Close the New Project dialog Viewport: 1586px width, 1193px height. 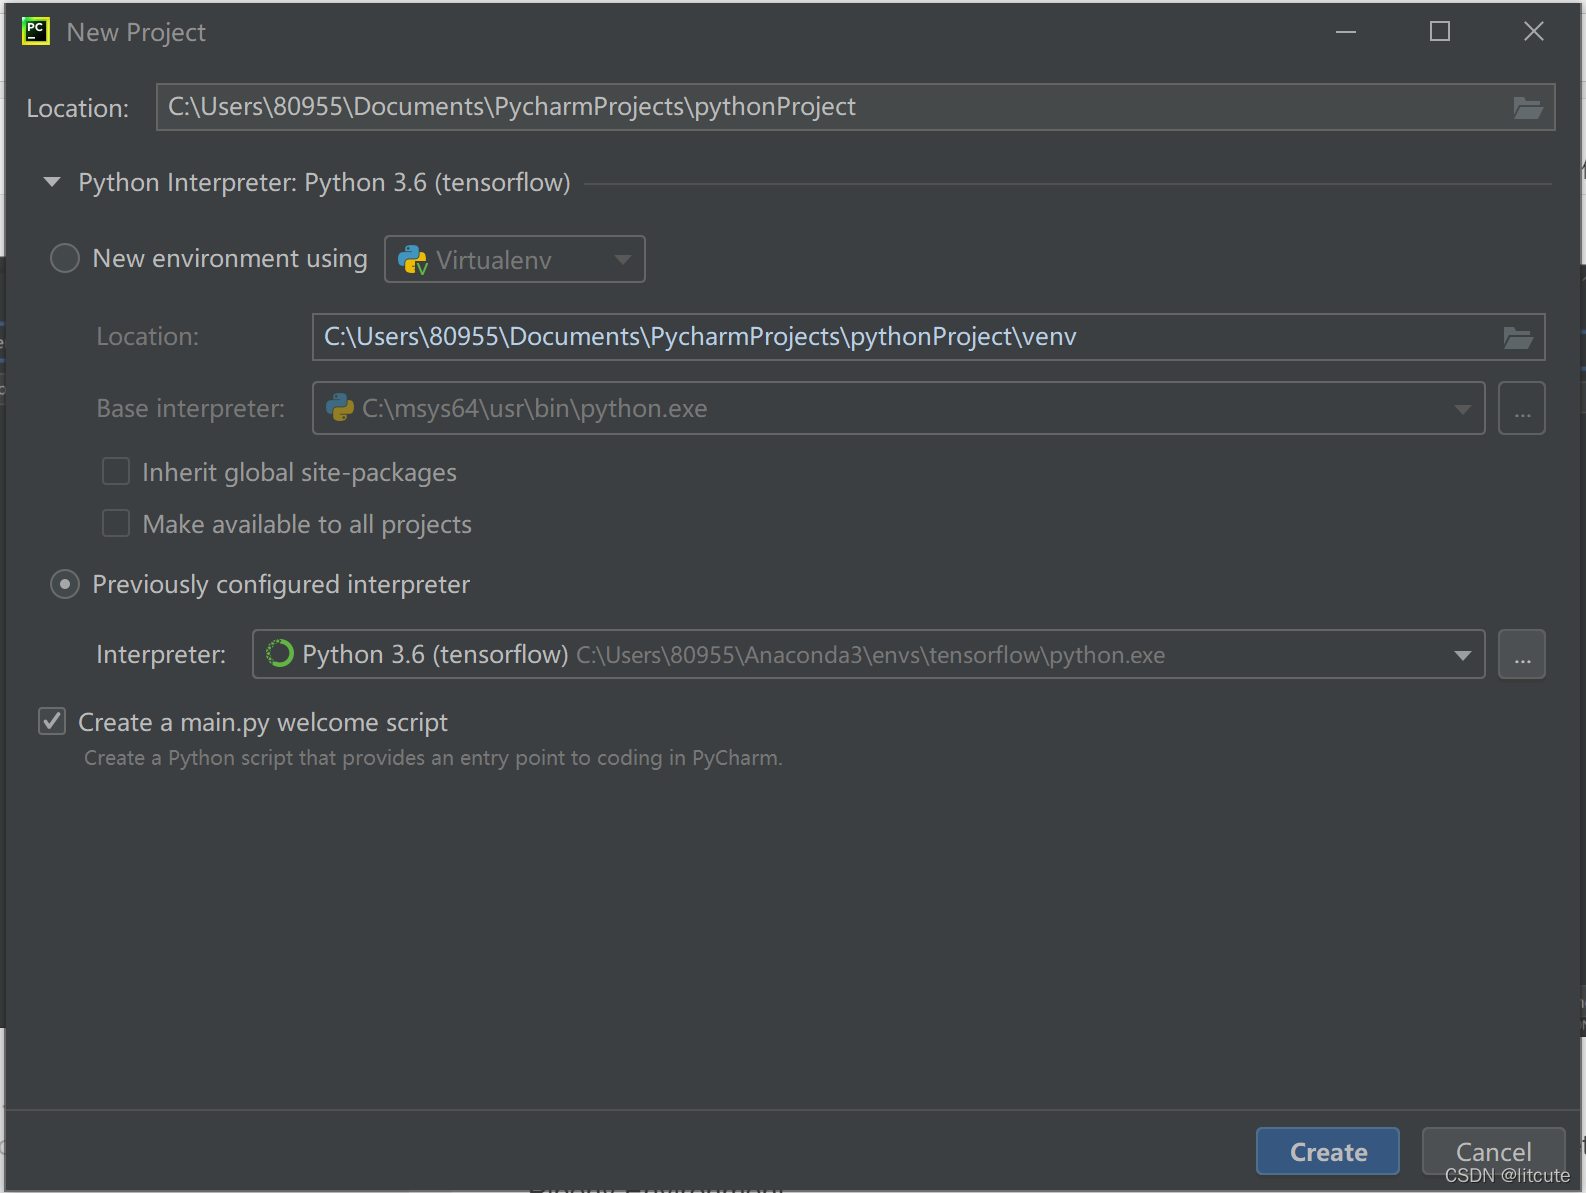point(1533,32)
